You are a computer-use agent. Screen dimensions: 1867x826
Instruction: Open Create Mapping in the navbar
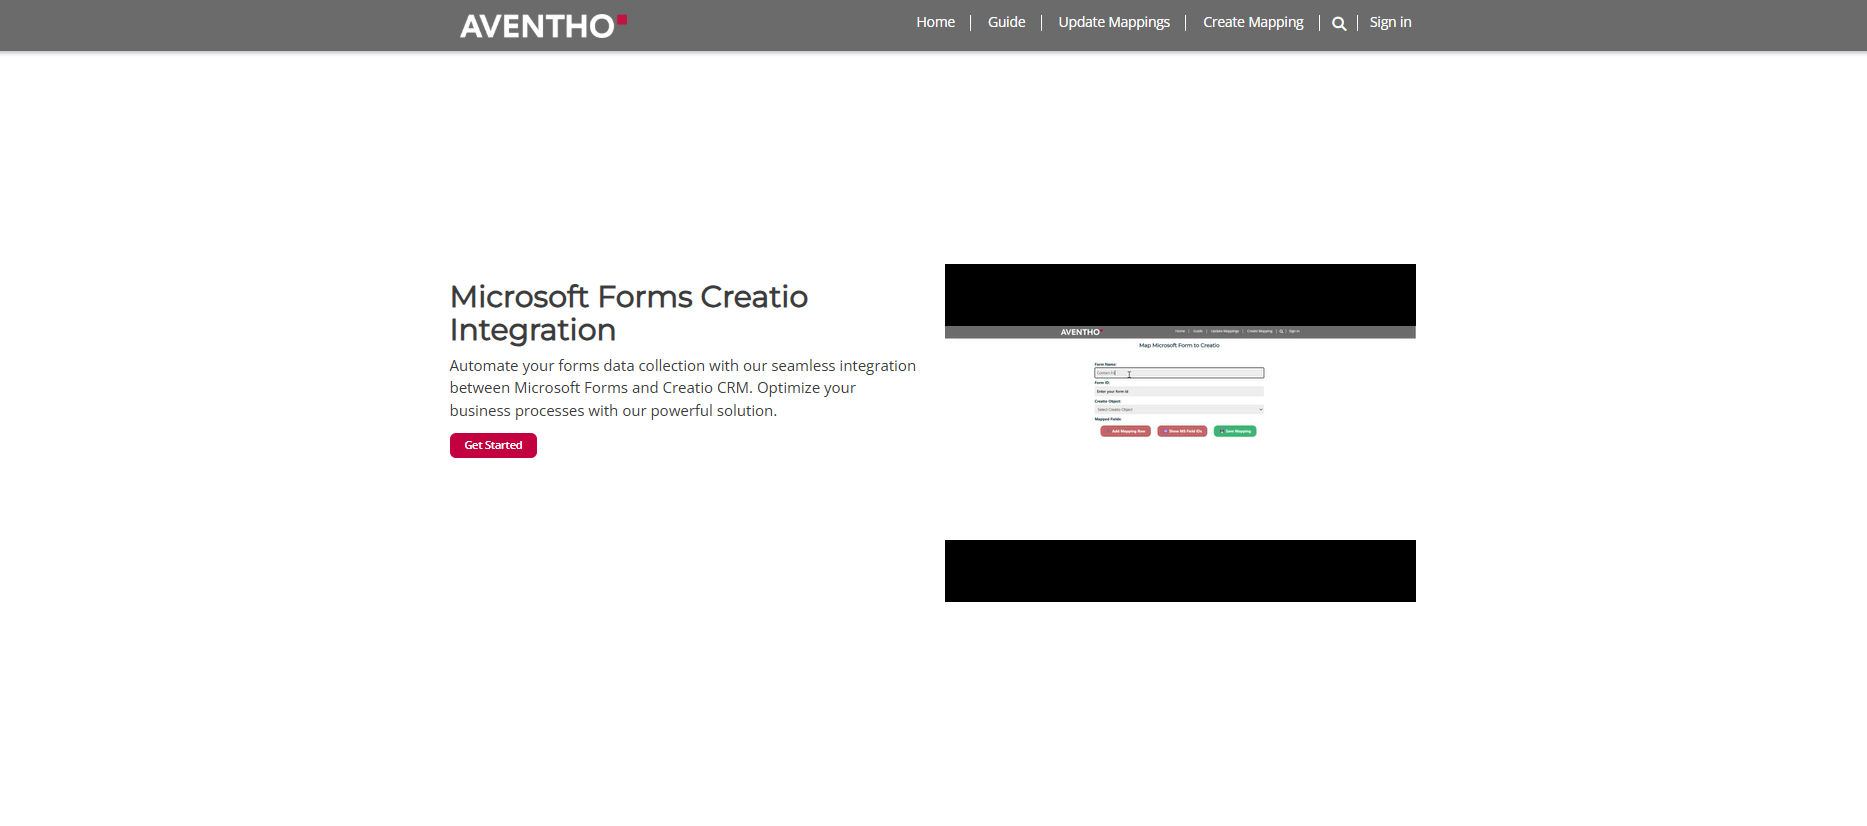pyautogui.click(x=1253, y=22)
